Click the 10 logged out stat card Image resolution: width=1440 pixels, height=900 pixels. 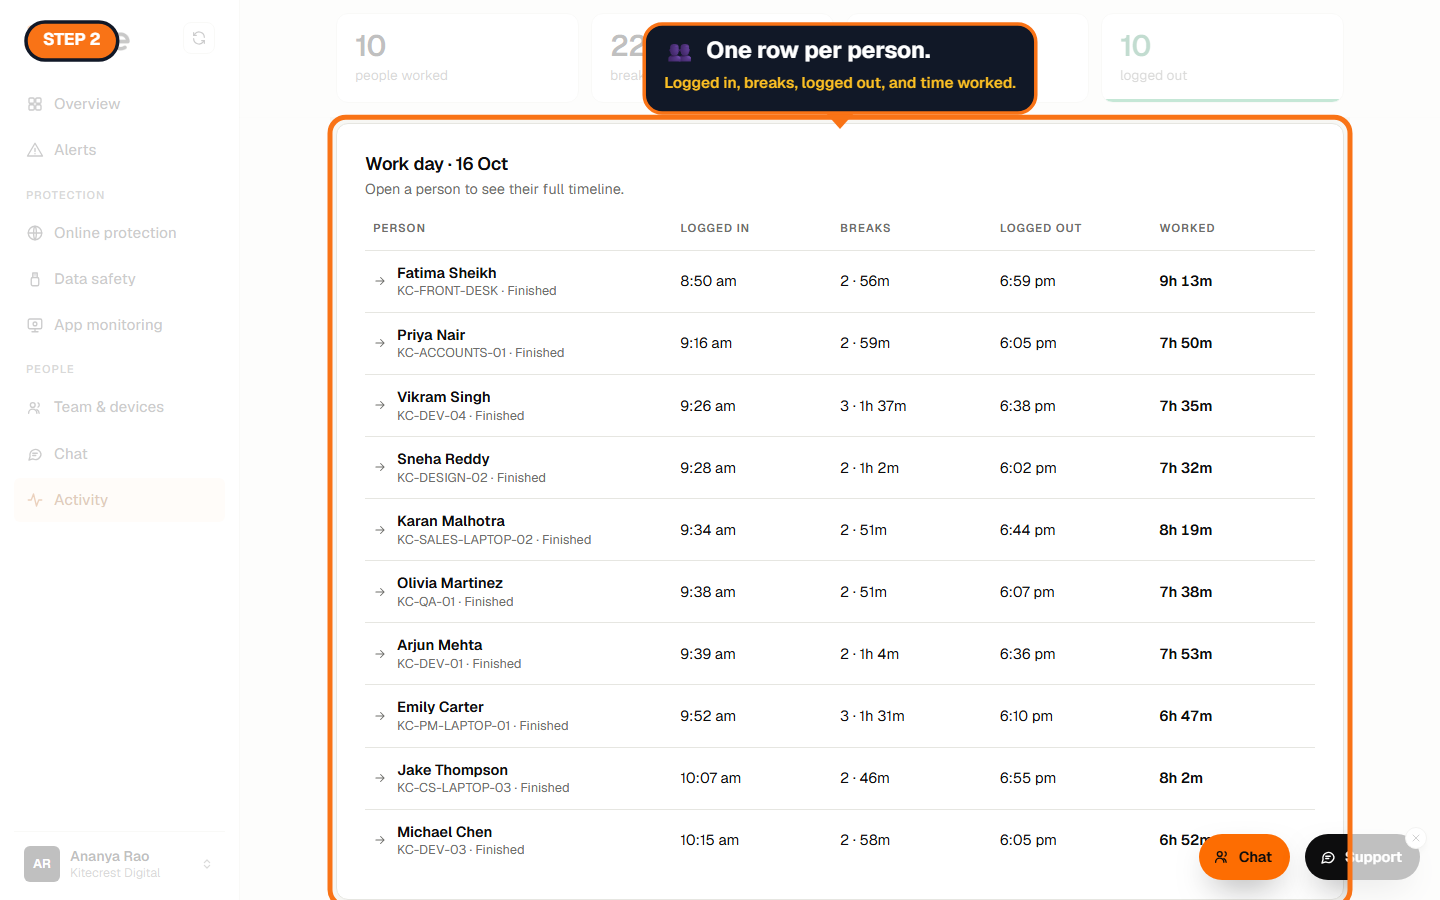coord(1222,58)
